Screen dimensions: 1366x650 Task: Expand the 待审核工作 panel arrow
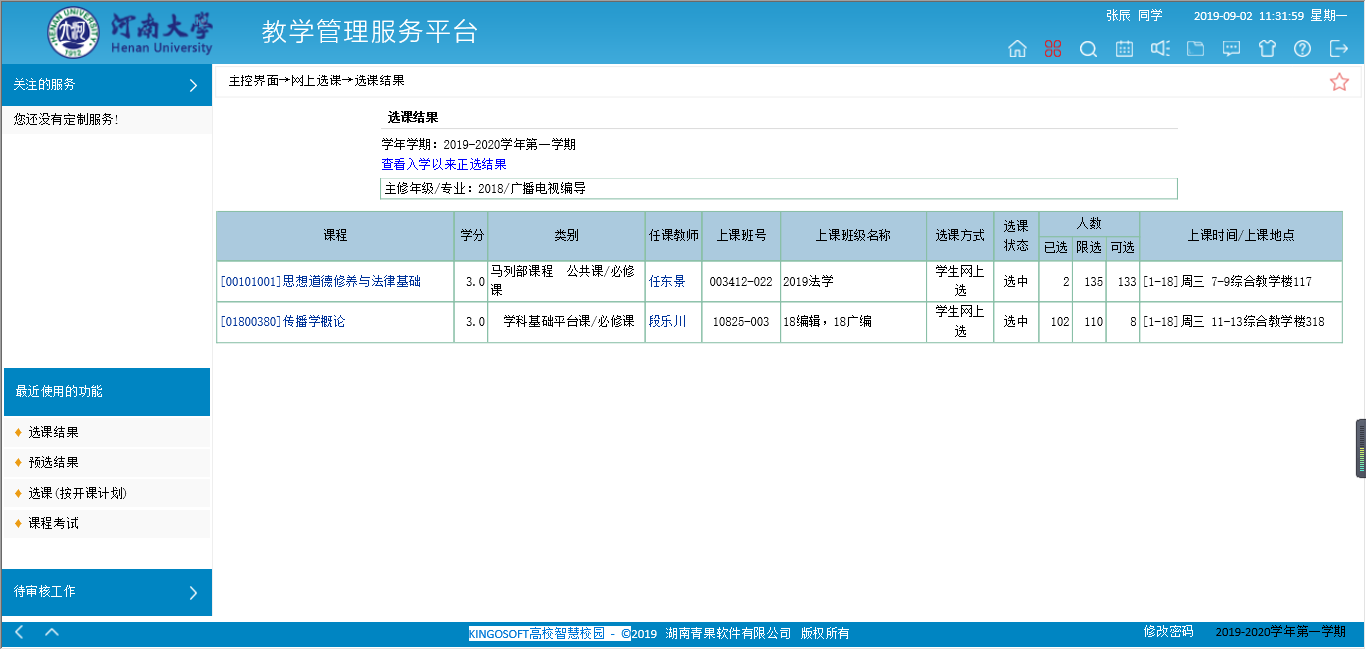click(x=193, y=593)
